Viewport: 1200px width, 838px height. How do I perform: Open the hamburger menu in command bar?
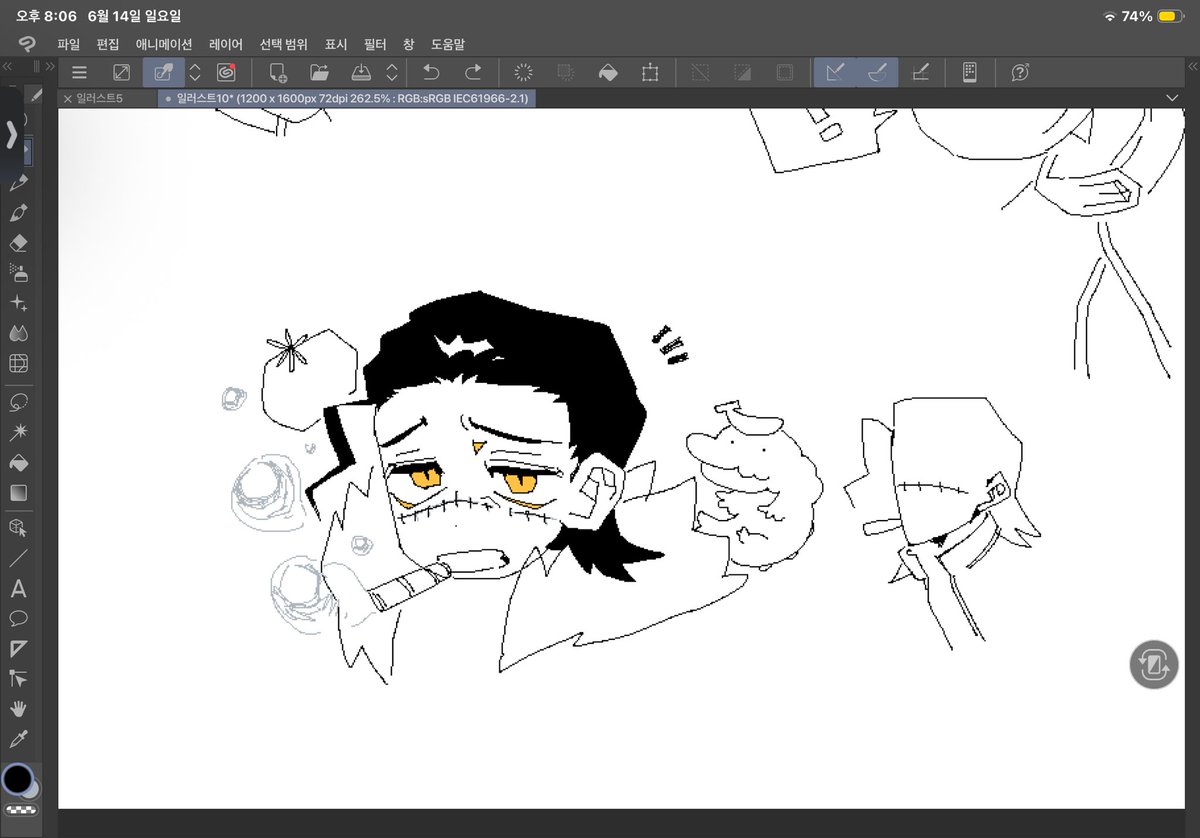pos(79,72)
